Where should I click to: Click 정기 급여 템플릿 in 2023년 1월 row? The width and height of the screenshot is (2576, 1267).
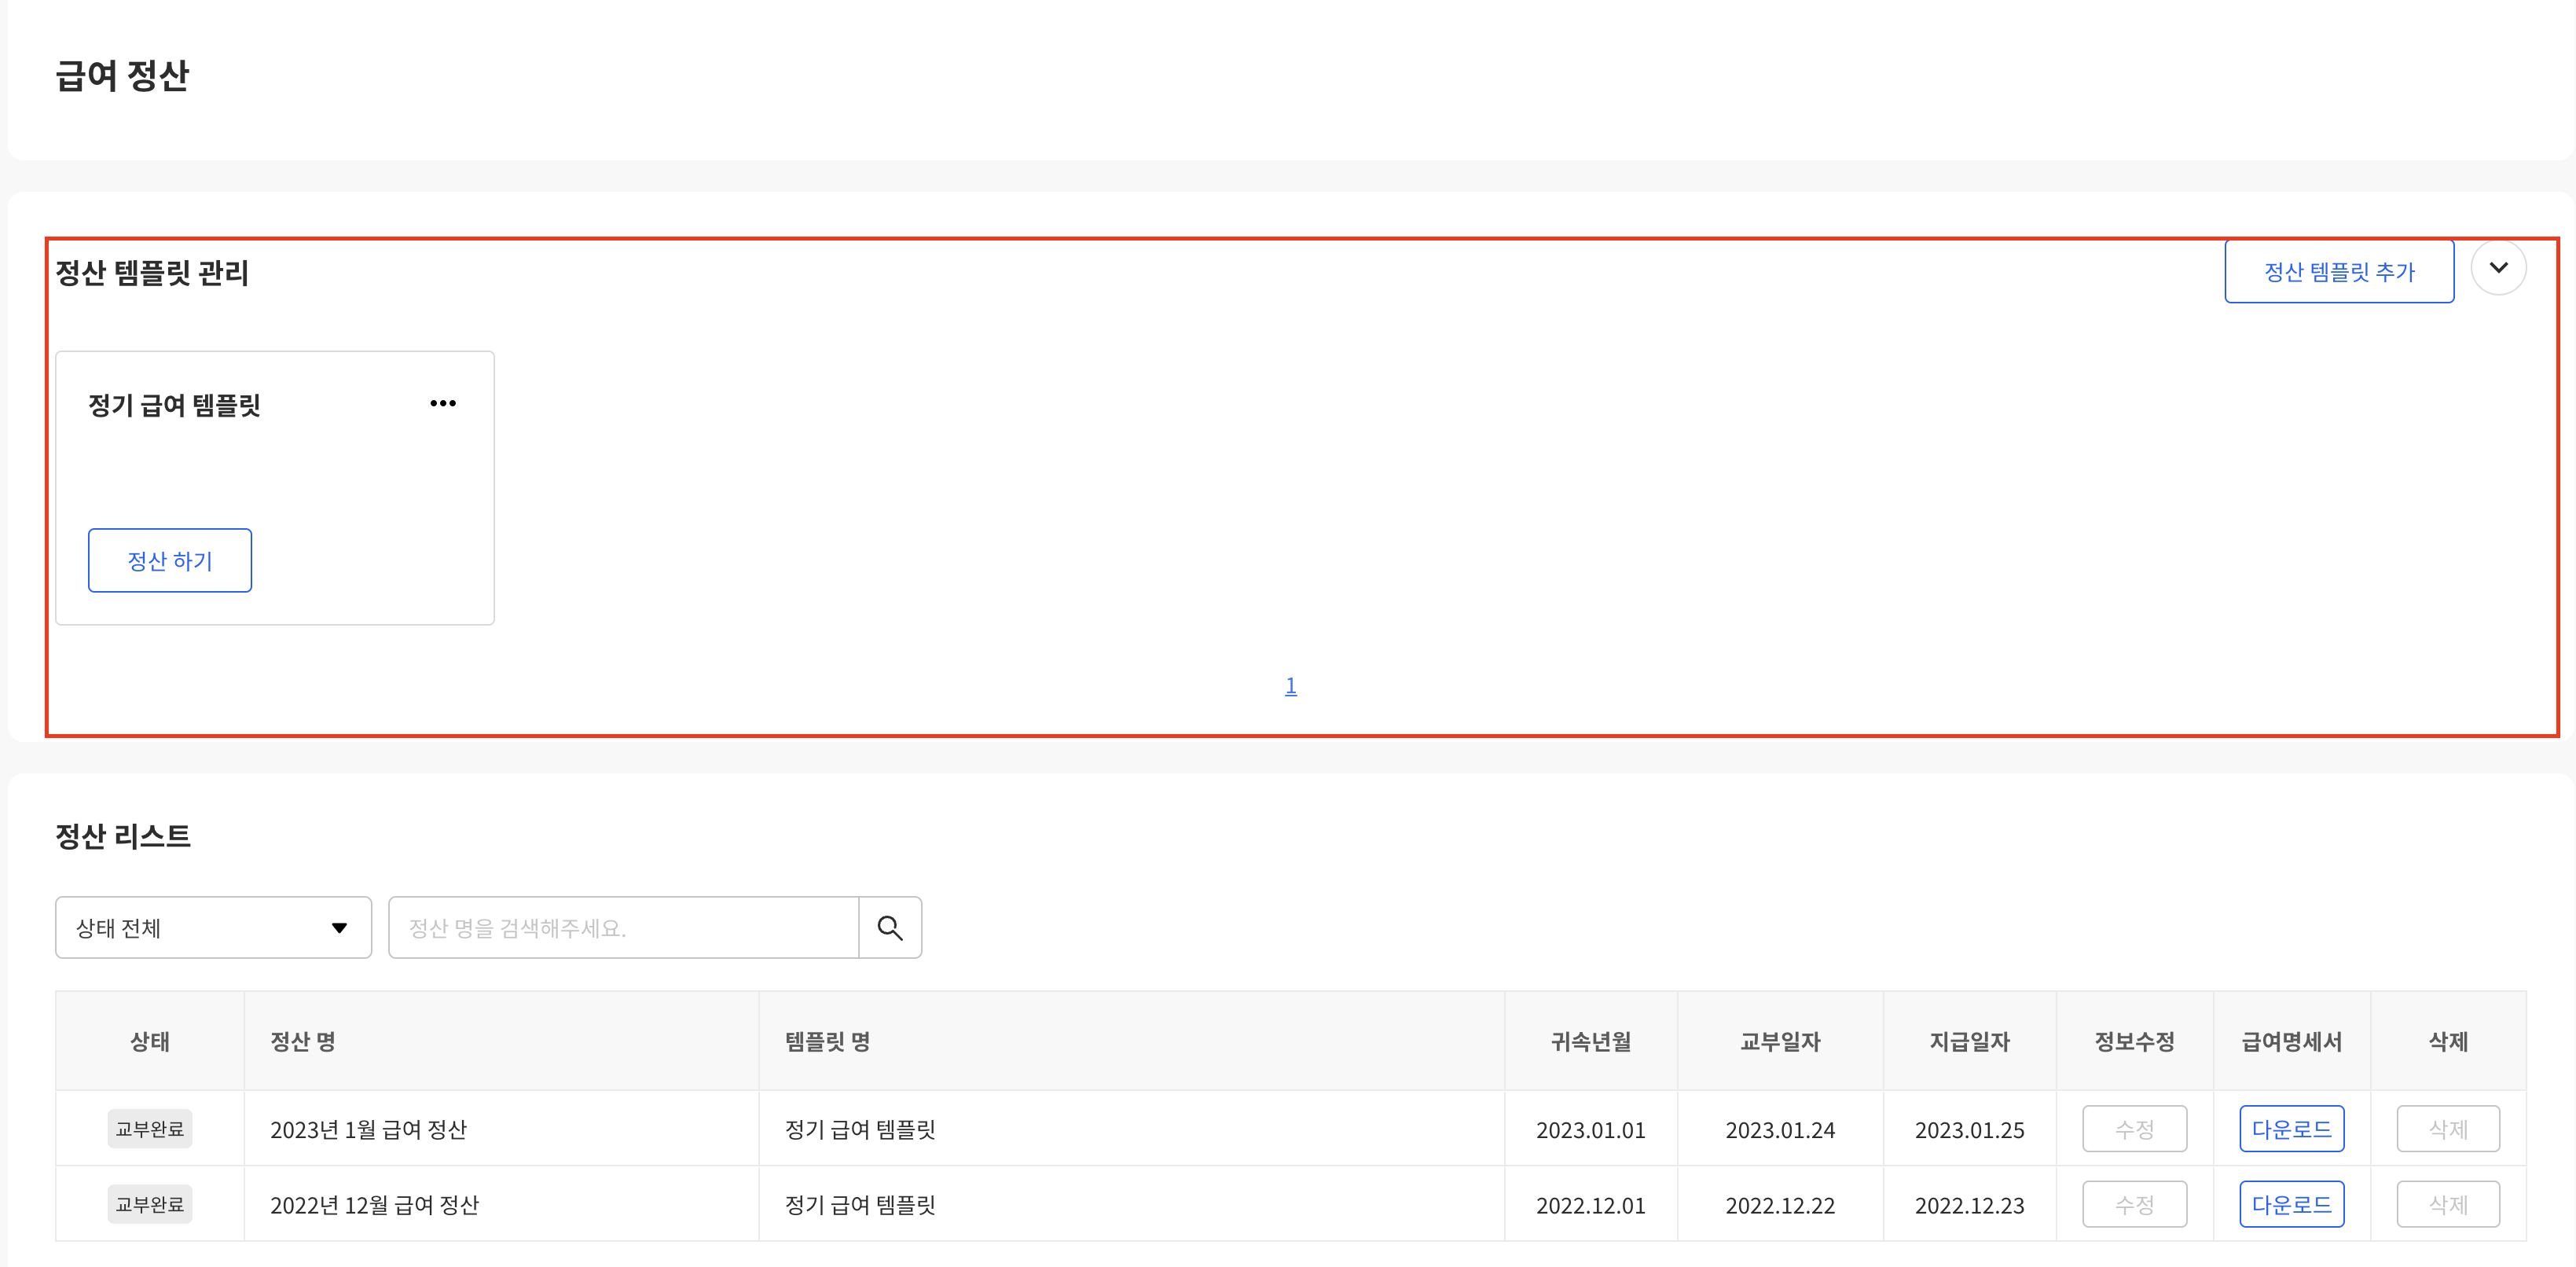860,1129
